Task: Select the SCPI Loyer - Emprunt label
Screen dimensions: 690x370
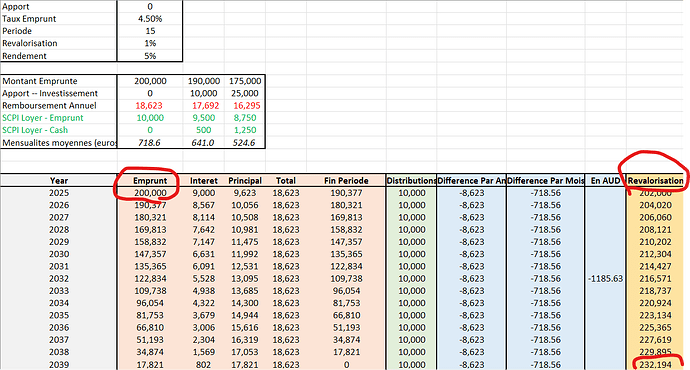Action: point(43,117)
